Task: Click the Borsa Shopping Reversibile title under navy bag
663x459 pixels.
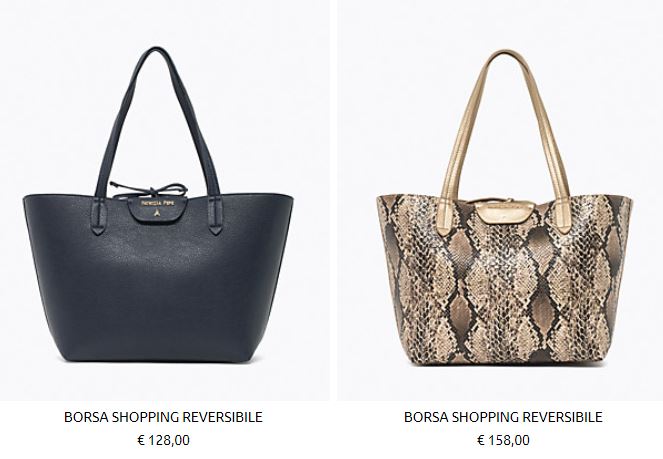Action: pos(163,417)
